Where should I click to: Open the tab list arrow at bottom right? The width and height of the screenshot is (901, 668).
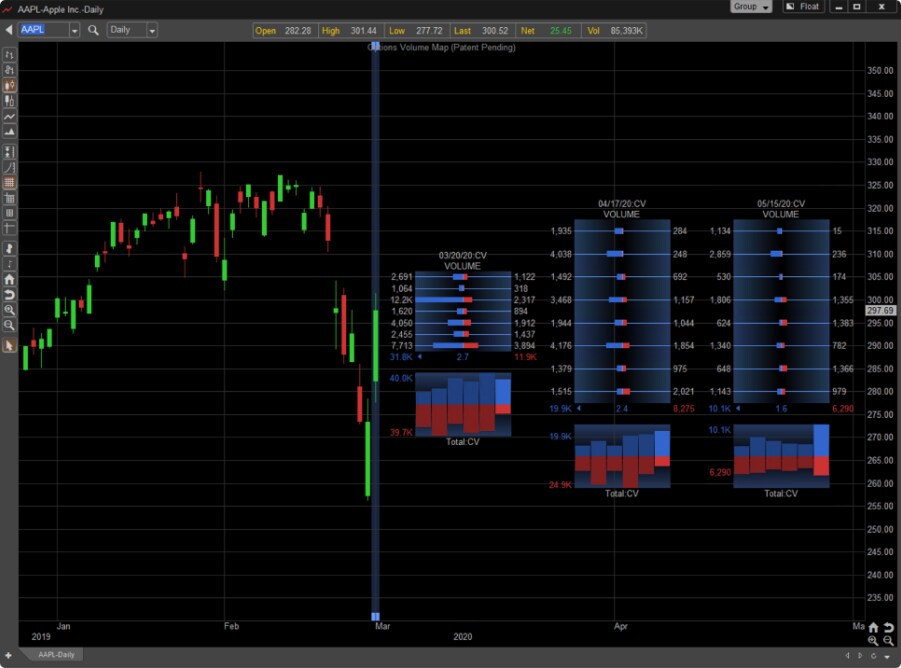887,655
